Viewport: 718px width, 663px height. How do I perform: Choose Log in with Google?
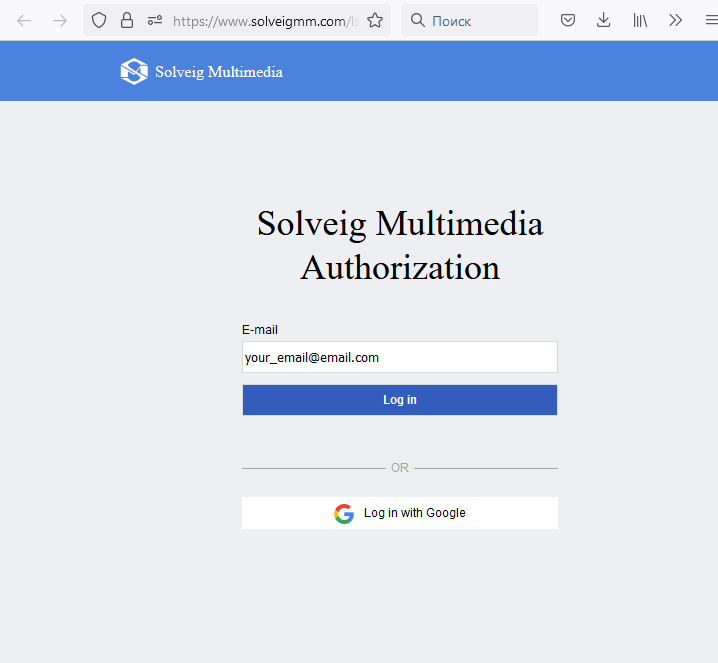pos(400,513)
